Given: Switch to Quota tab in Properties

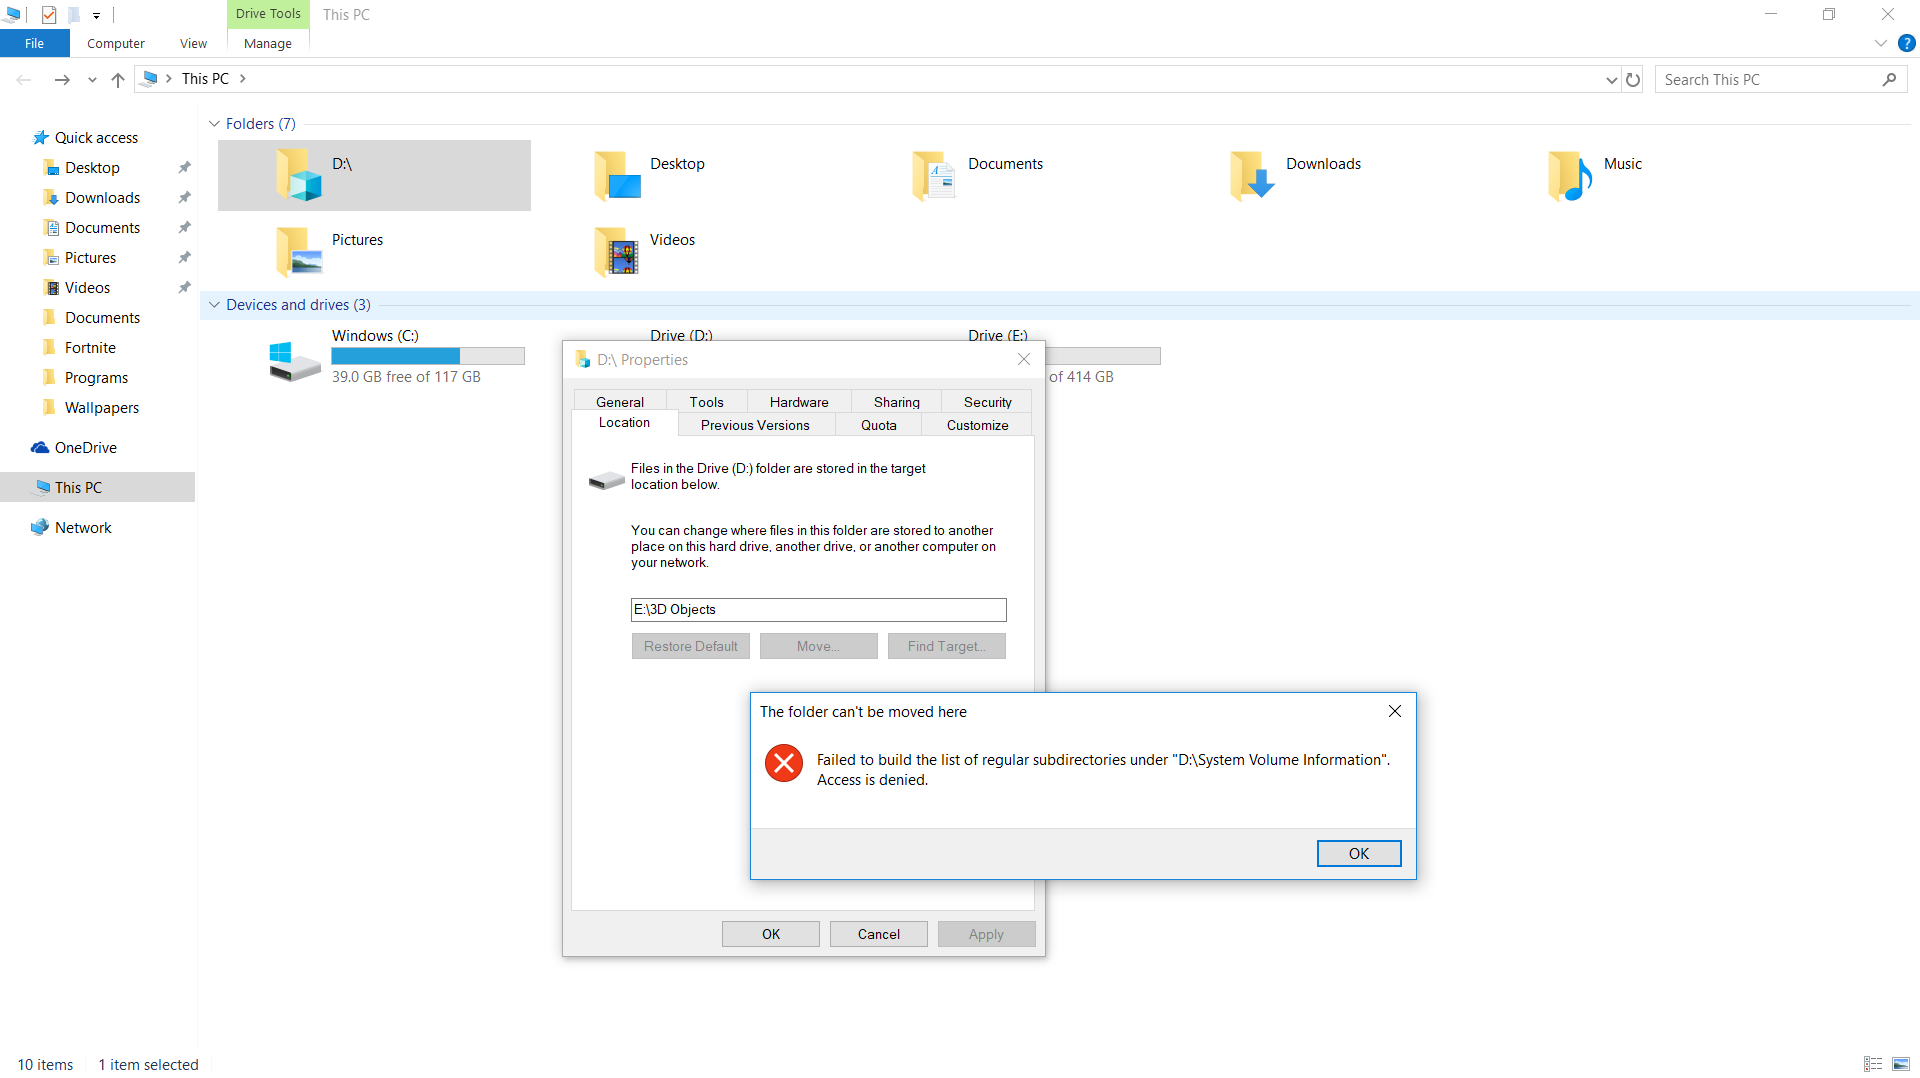Looking at the screenshot, I should [879, 425].
